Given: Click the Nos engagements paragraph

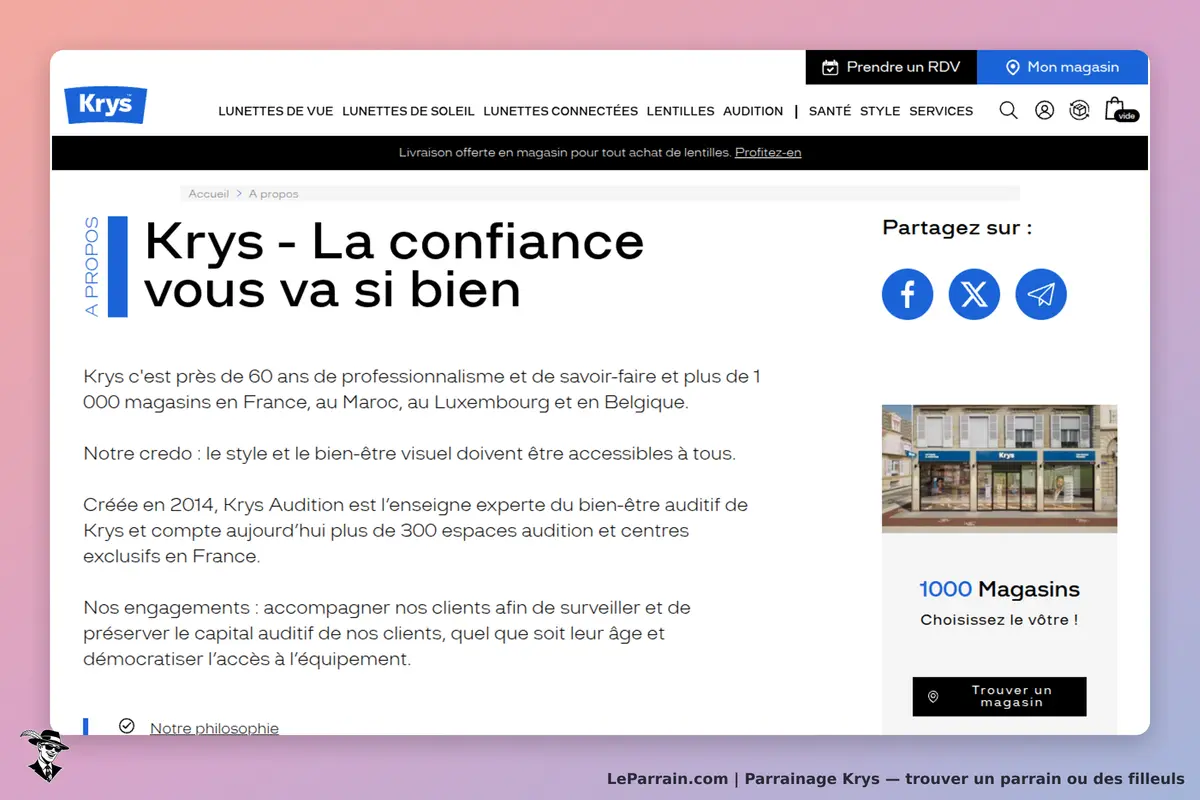Looking at the screenshot, I should 387,633.
